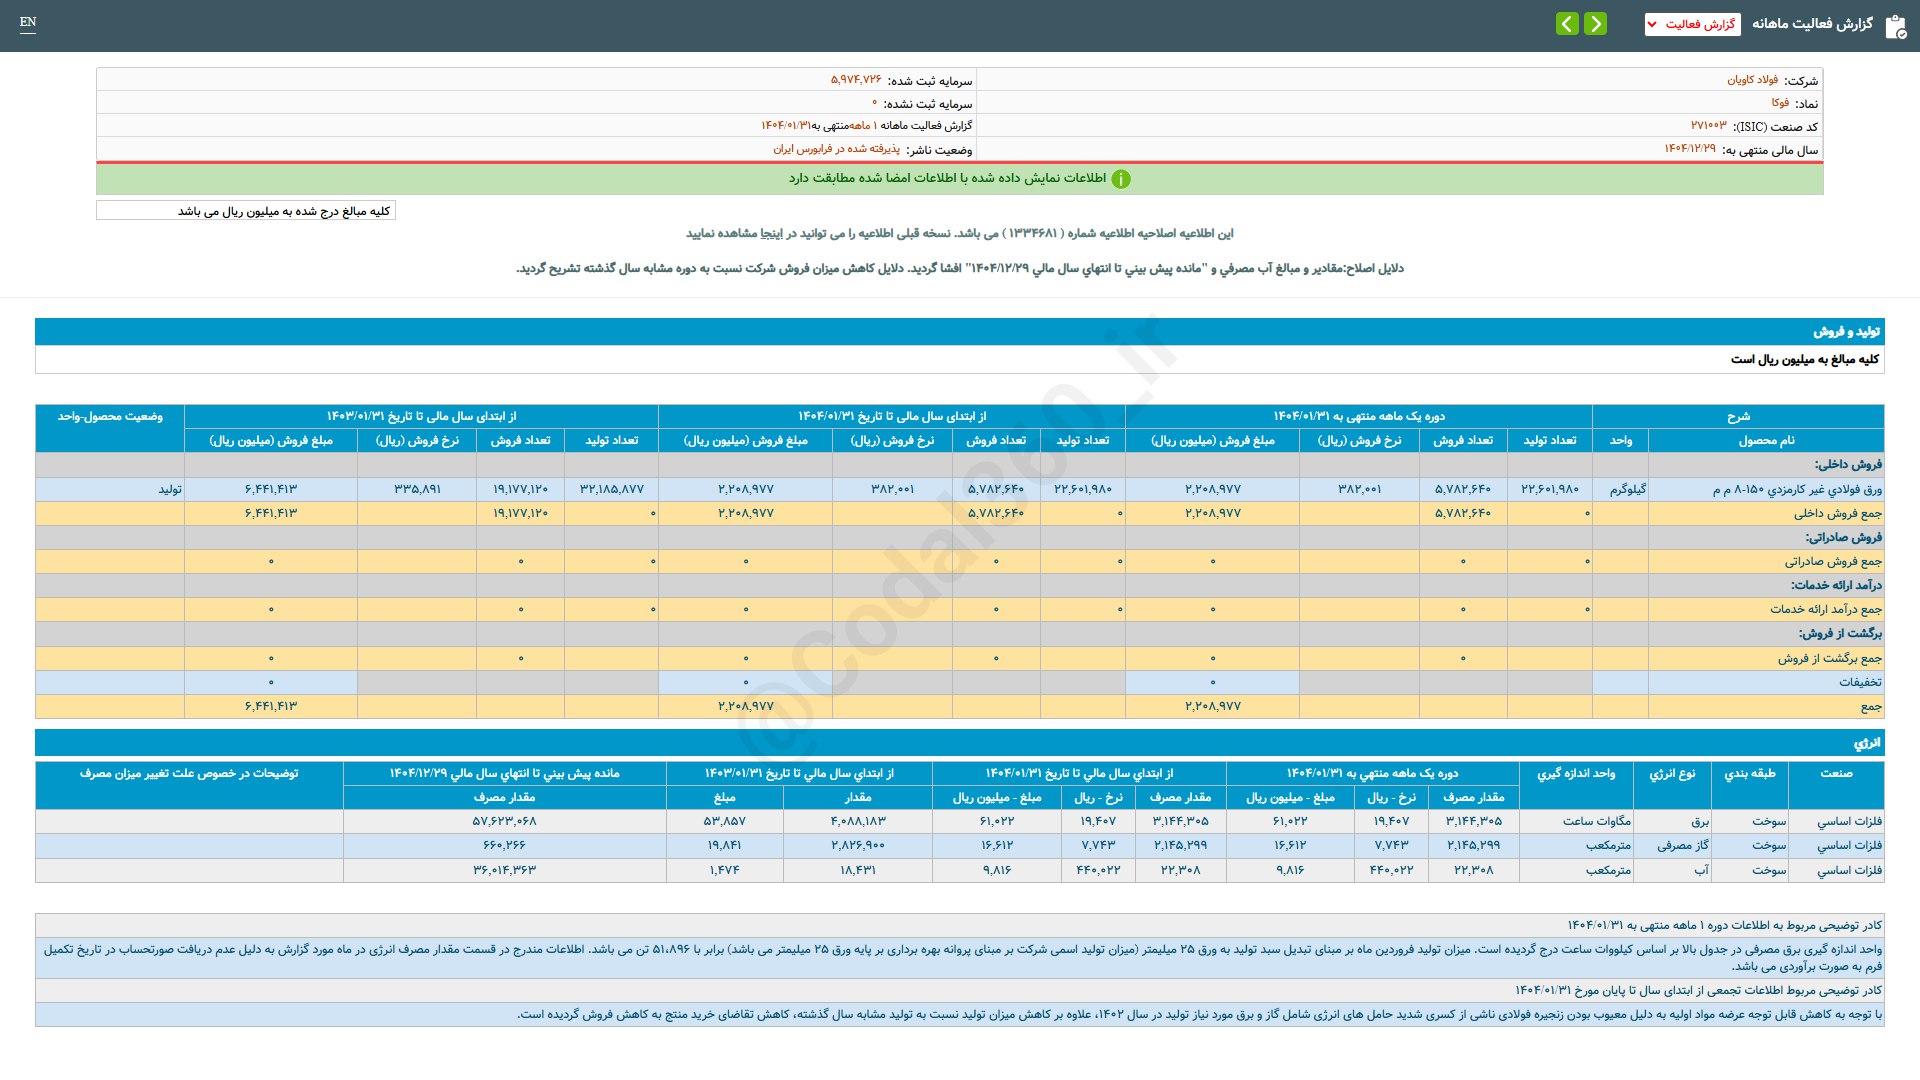Screen dimensions: 1920x1080
Task: Click the فوکا symbol value
Action: [x=1780, y=103]
